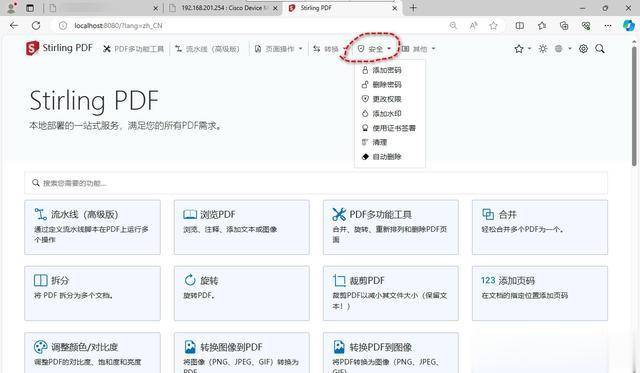Open the 调整颜色/对比度 card
This screenshot has height=373, width=640.
coord(92,353)
